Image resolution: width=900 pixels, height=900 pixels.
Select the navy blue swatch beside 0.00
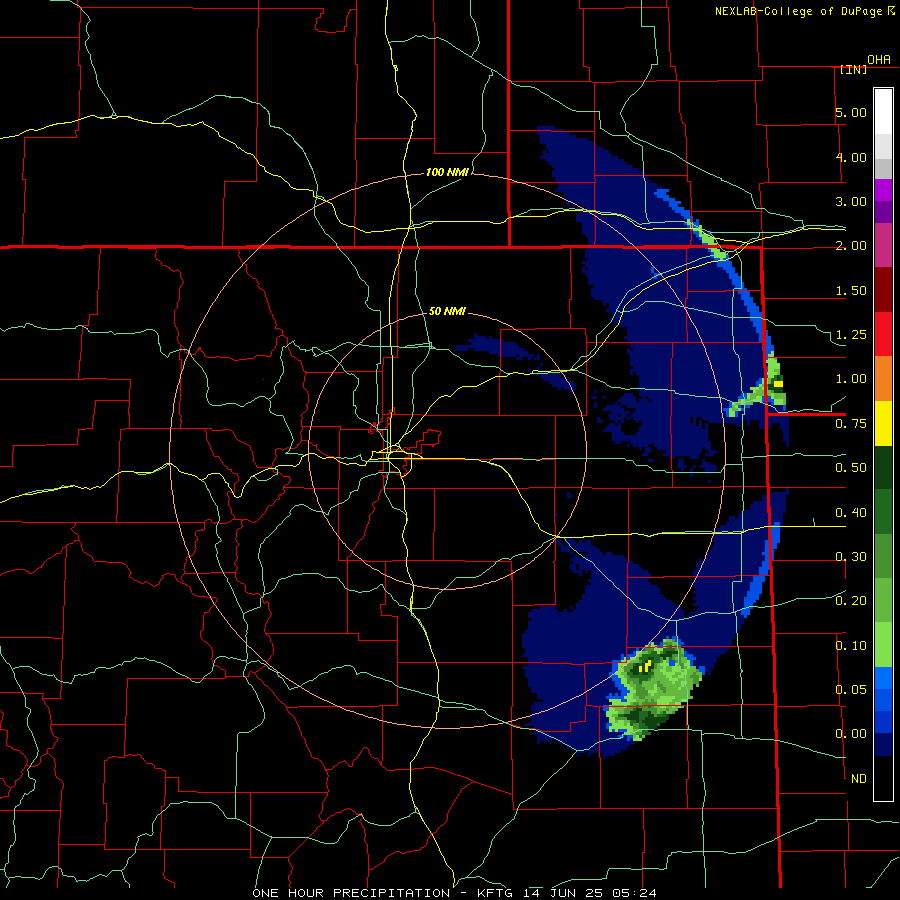(x=883, y=745)
